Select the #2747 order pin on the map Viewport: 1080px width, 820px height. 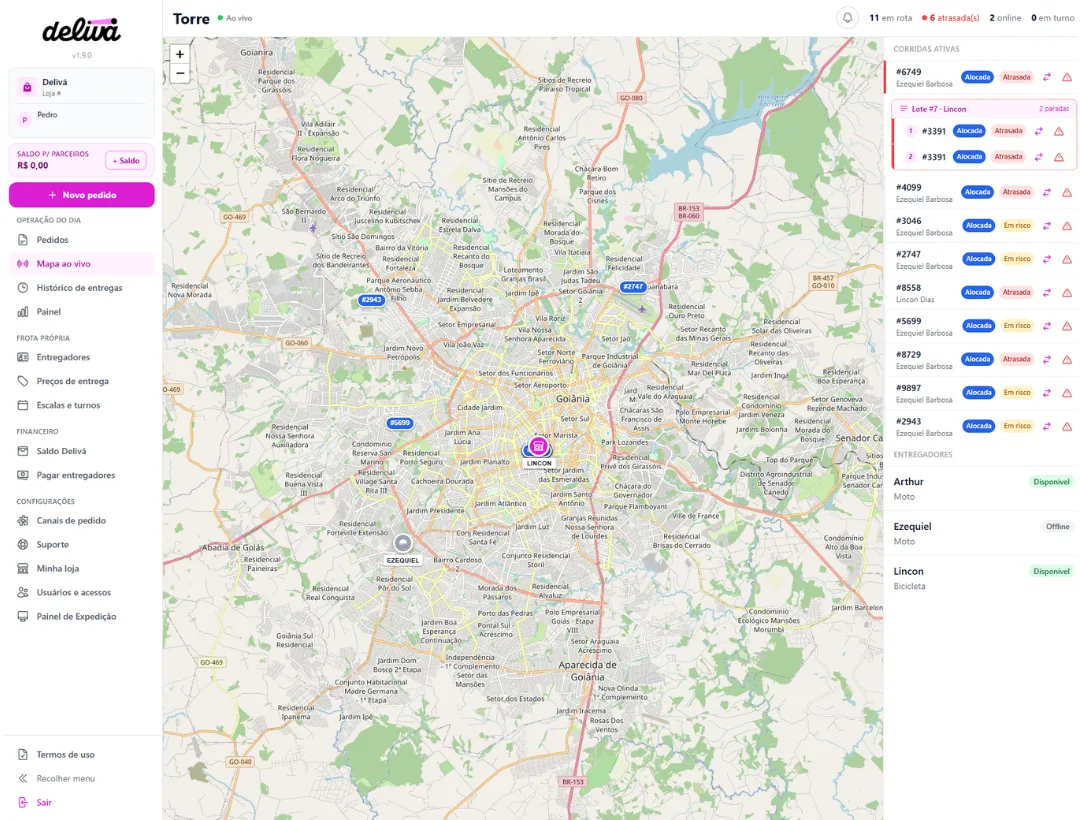(632, 286)
